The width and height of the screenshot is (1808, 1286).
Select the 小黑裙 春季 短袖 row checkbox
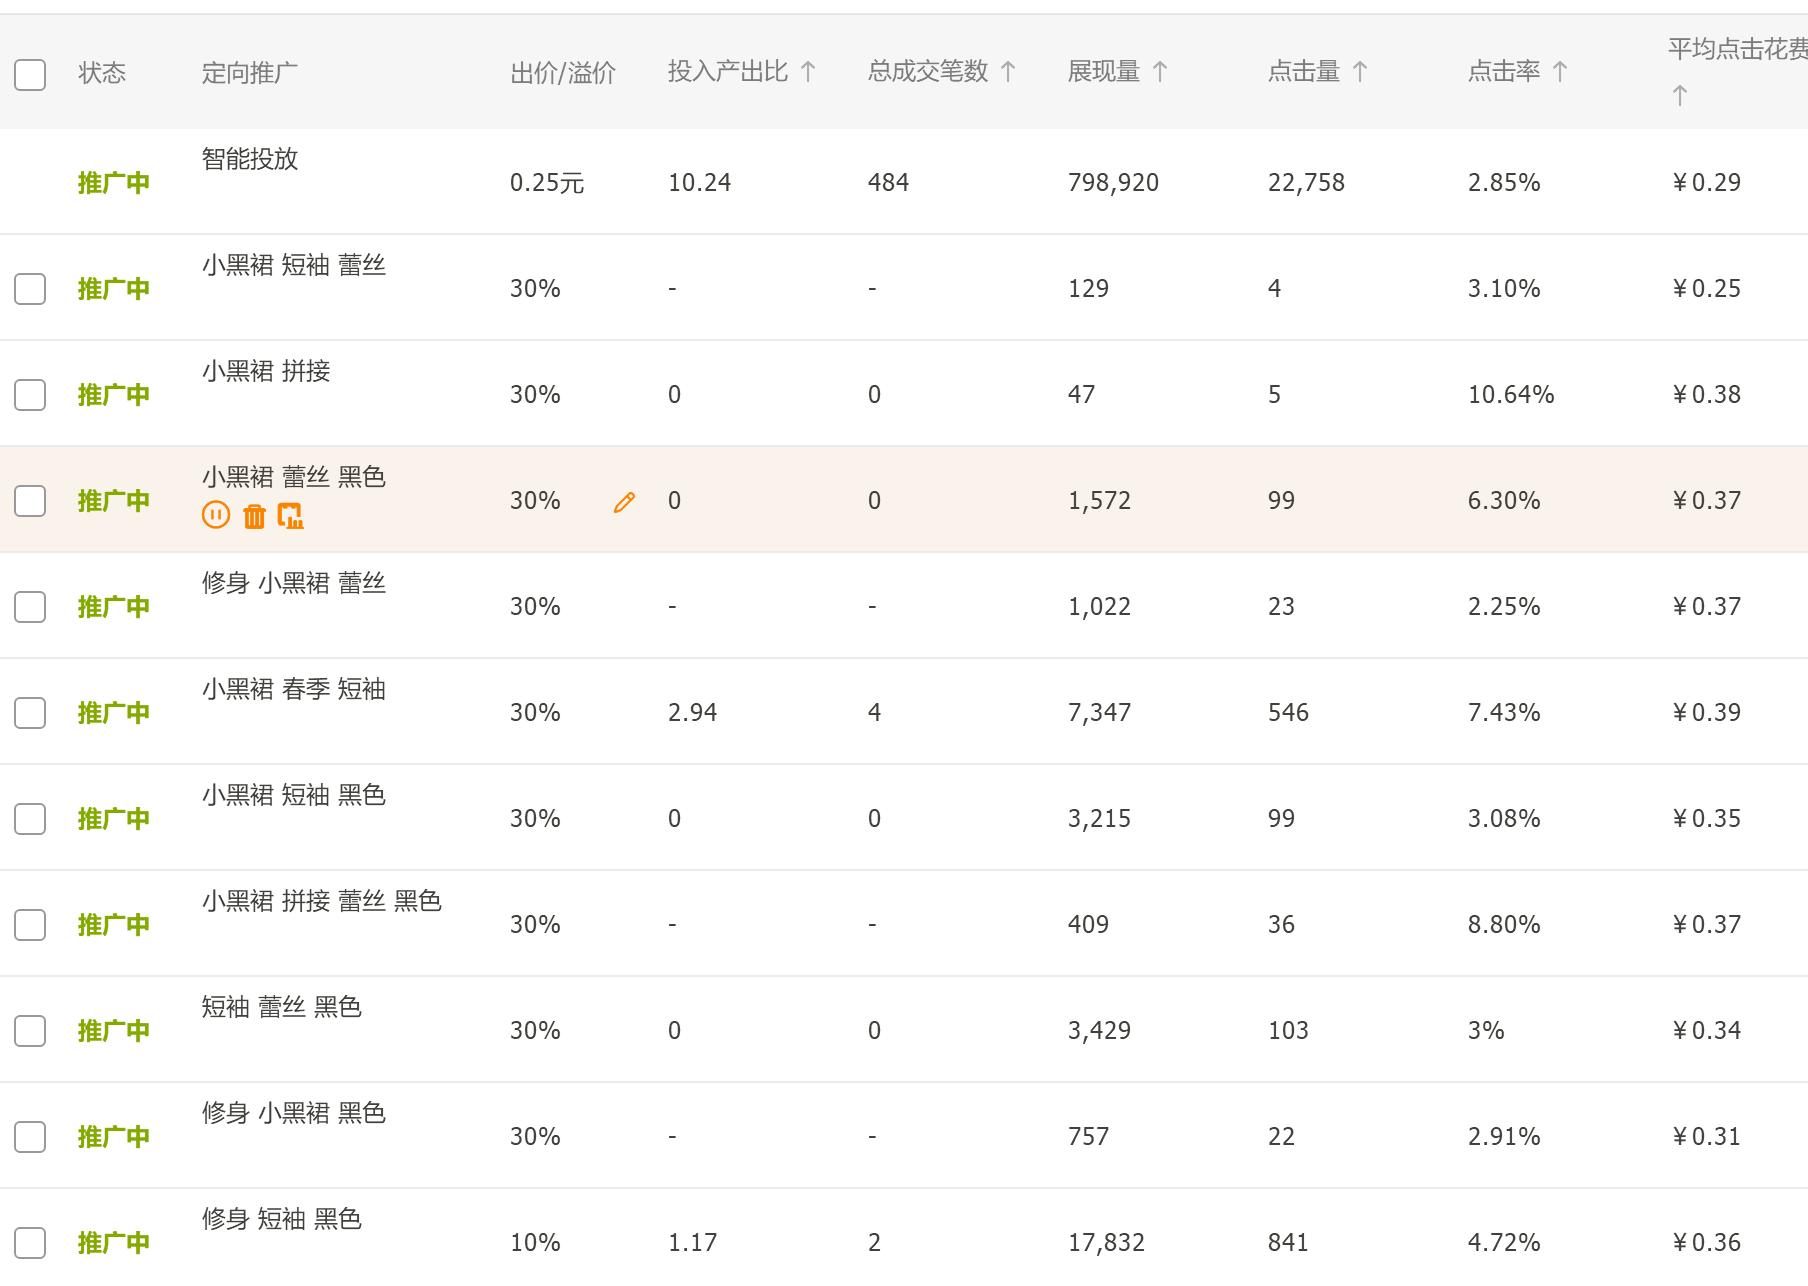click(30, 713)
